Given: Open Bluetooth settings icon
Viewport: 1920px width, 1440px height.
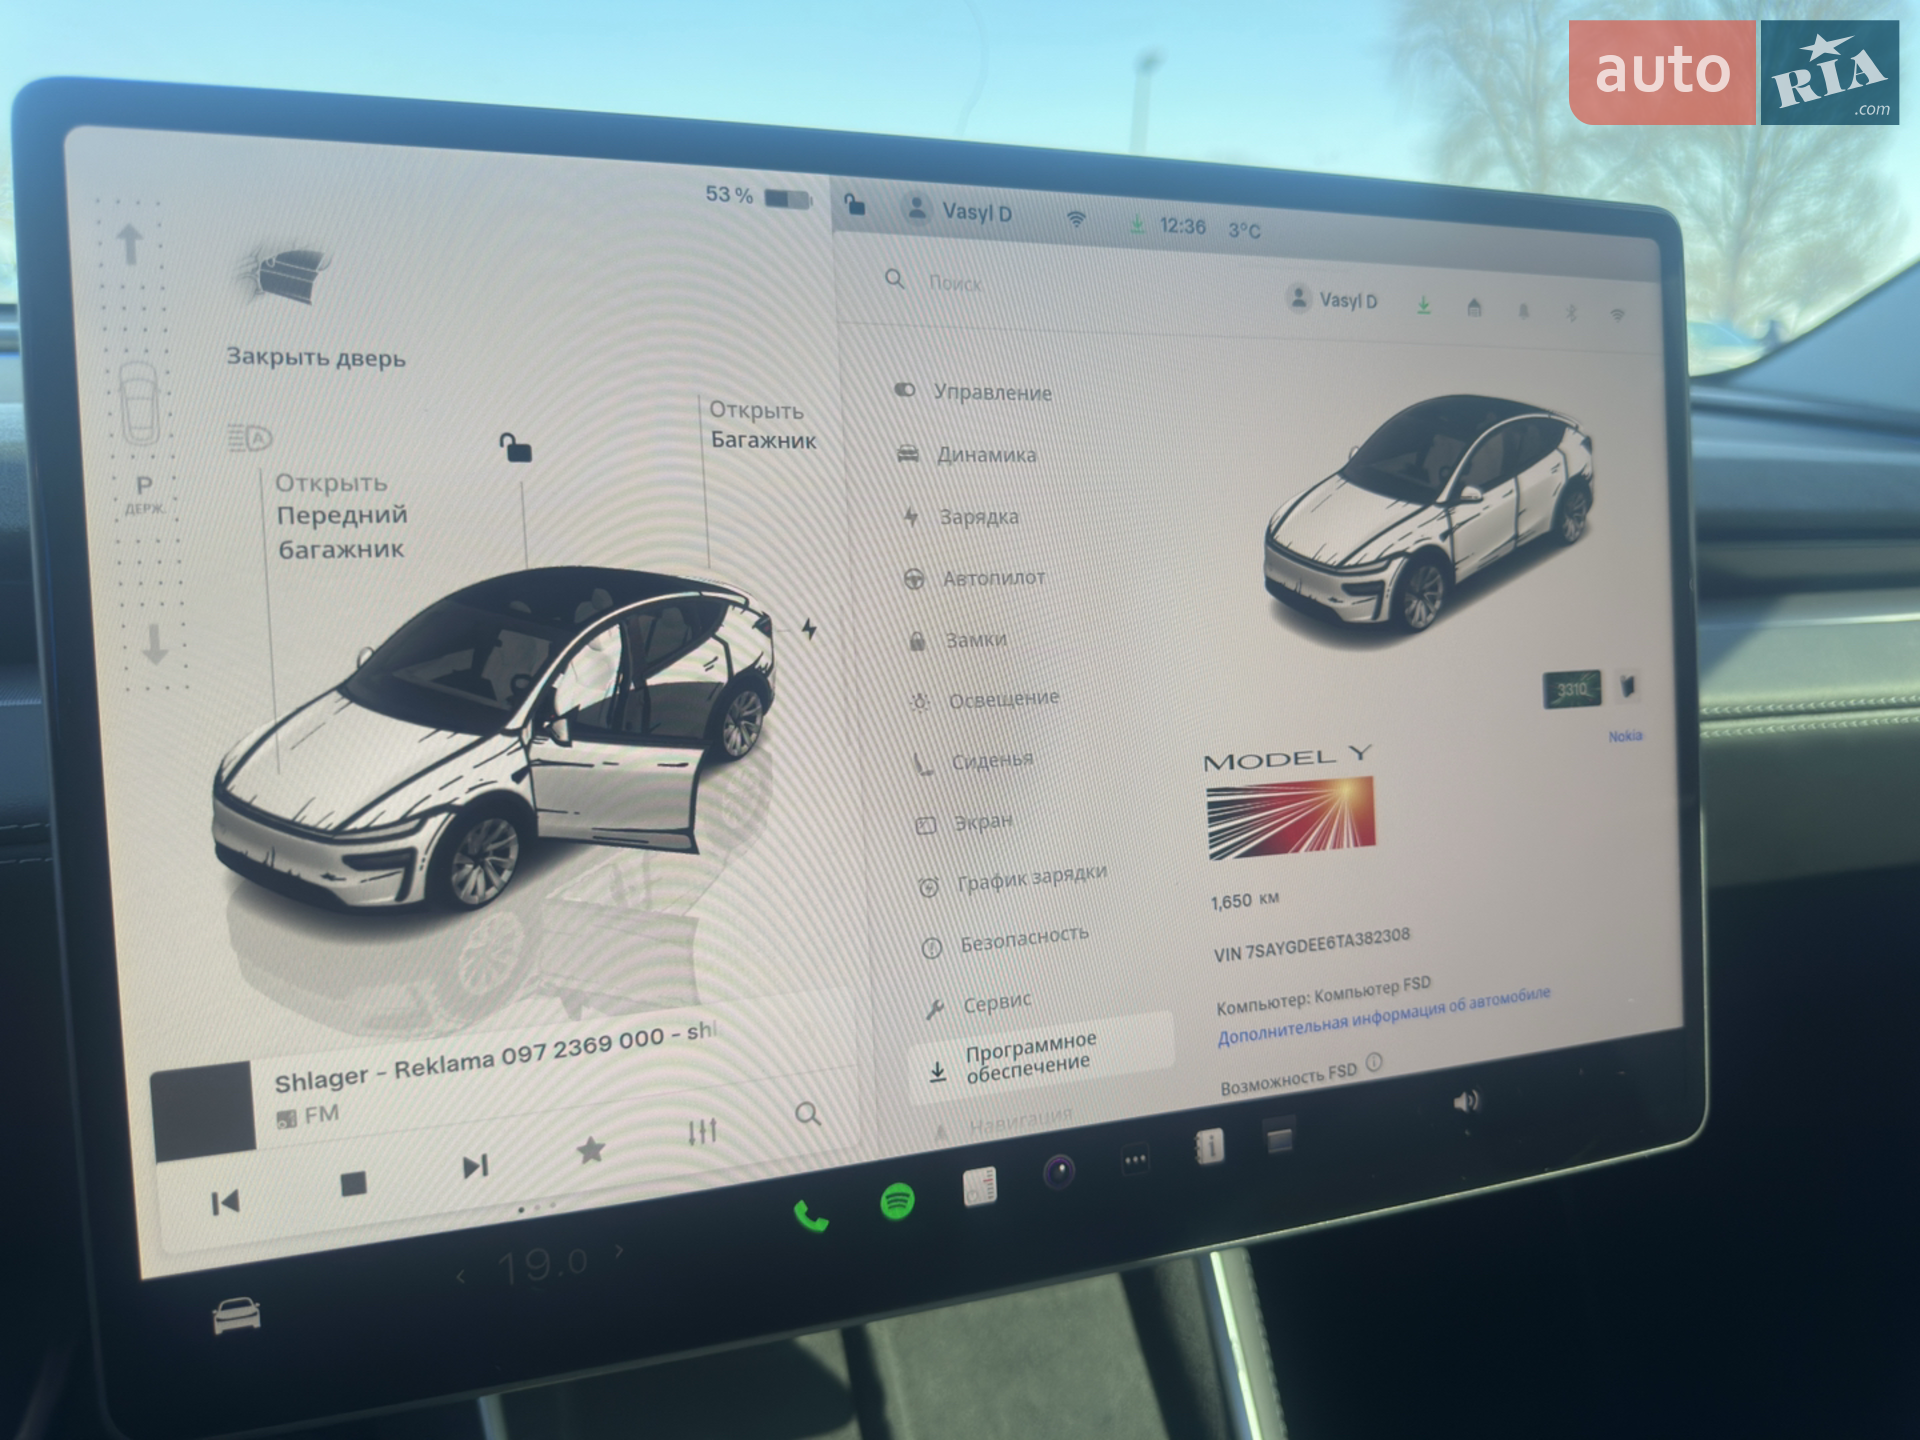Looking at the screenshot, I should point(1571,313).
